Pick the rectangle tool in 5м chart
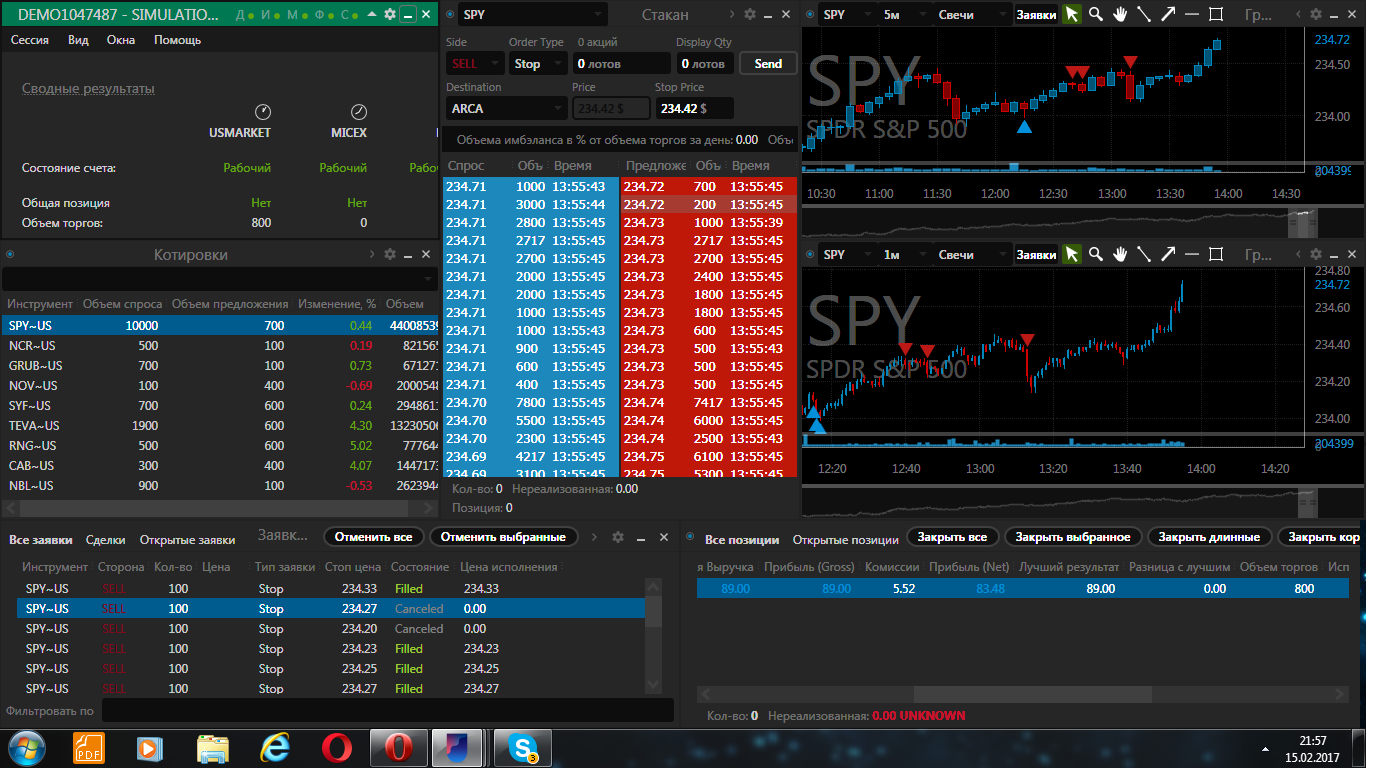Screen dimensions: 1382x768 (1216, 14)
